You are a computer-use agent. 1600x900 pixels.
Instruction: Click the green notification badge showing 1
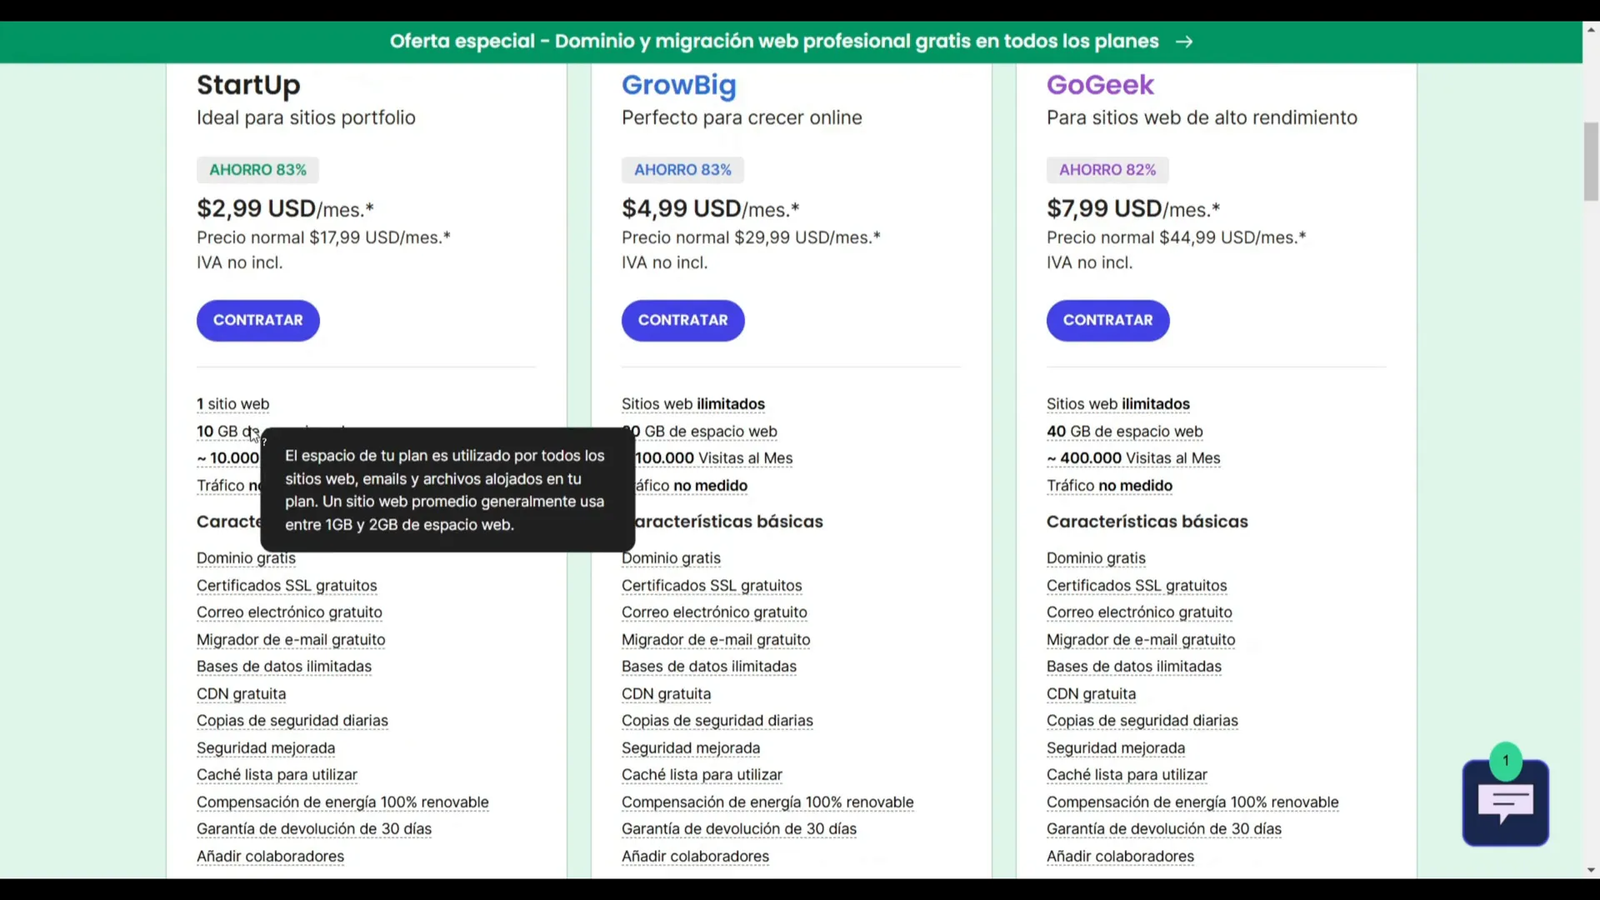pyautogui.click(x=1505, y=760)
